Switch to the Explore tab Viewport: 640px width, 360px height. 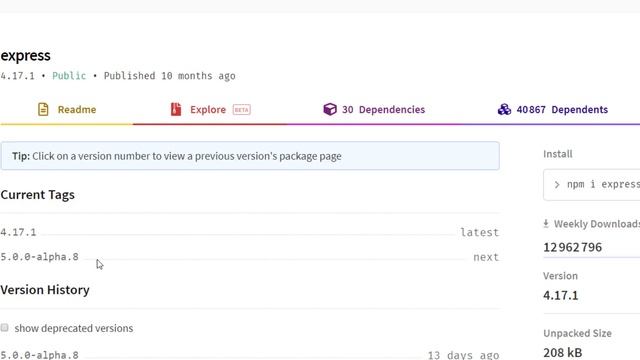tap(210, 109)
